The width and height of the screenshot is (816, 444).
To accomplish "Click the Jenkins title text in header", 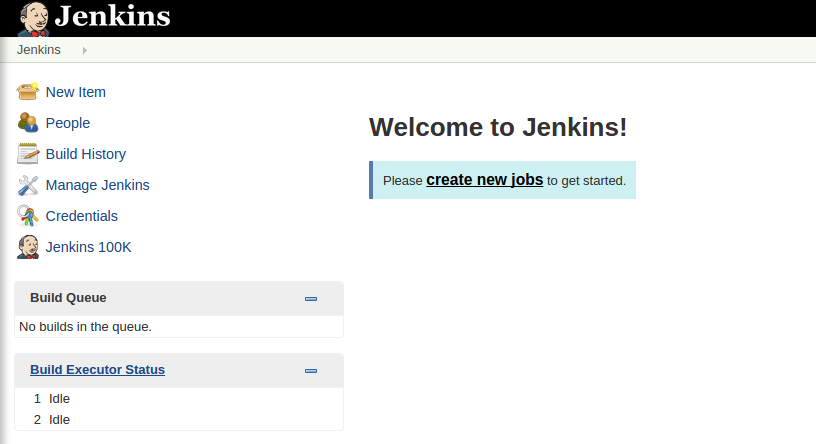I will coord(112,16).
